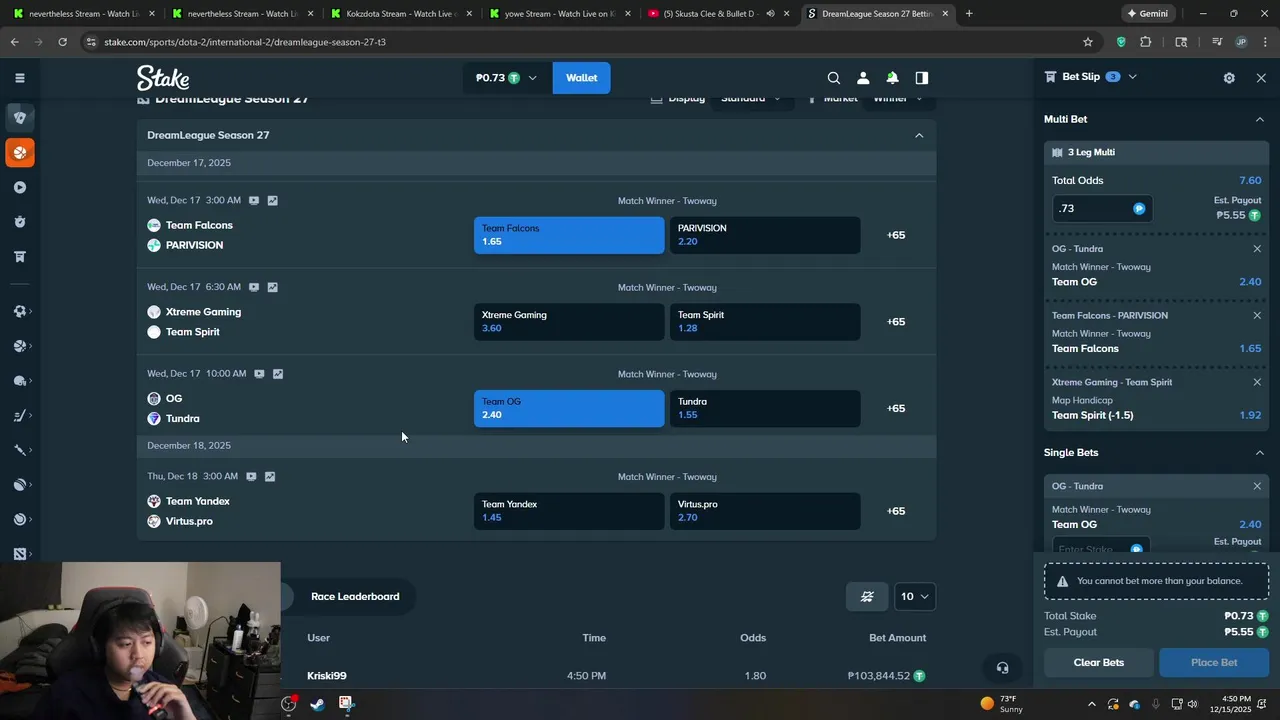Open the leaderboard rows count dropdown
The width and height of the screenshot is (1280, 720).
pyautogui.click(x=915, y=596)
